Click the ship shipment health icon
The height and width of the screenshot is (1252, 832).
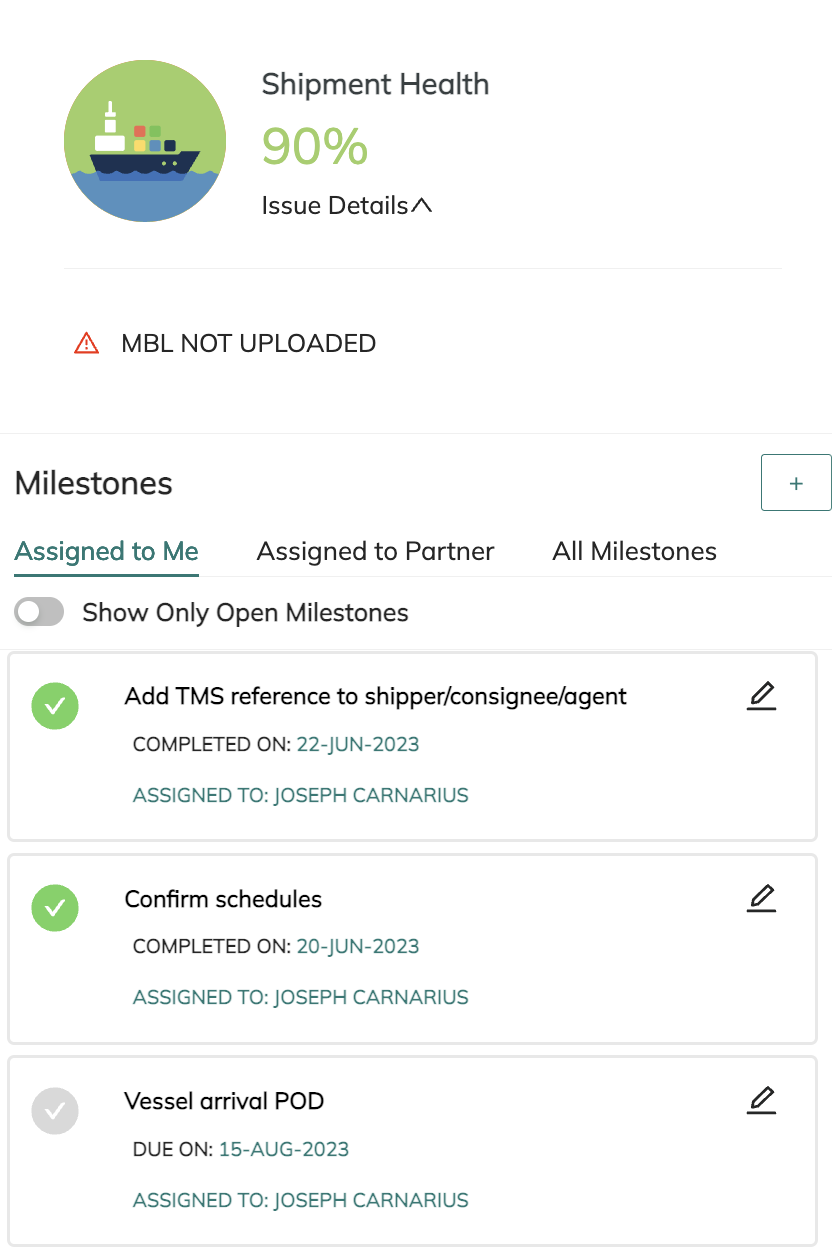coord(145,140)
